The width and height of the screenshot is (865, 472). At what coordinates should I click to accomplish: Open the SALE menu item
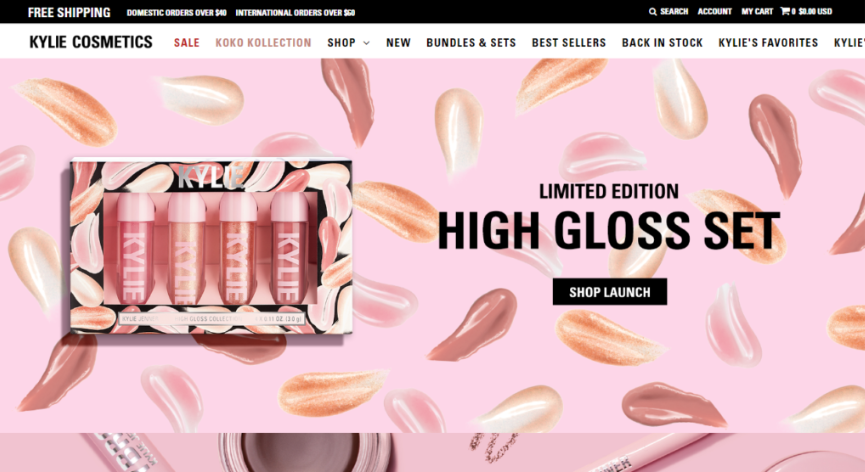(186, 42)
